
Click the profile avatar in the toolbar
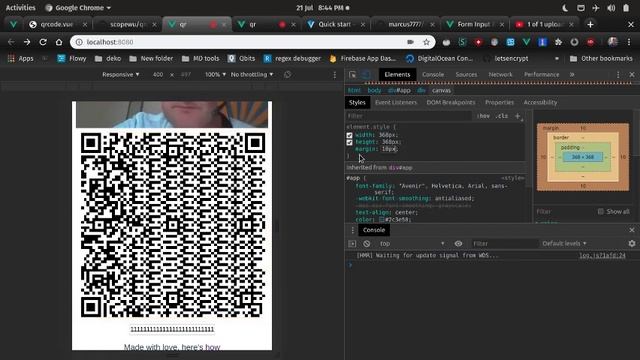(613, 42)
